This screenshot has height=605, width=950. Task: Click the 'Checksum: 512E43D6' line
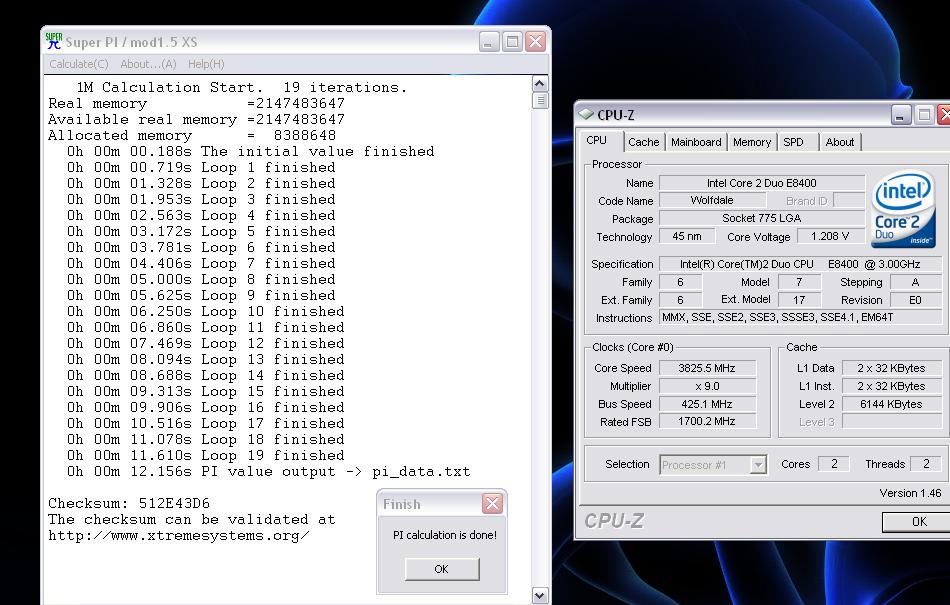click(129, 503)
